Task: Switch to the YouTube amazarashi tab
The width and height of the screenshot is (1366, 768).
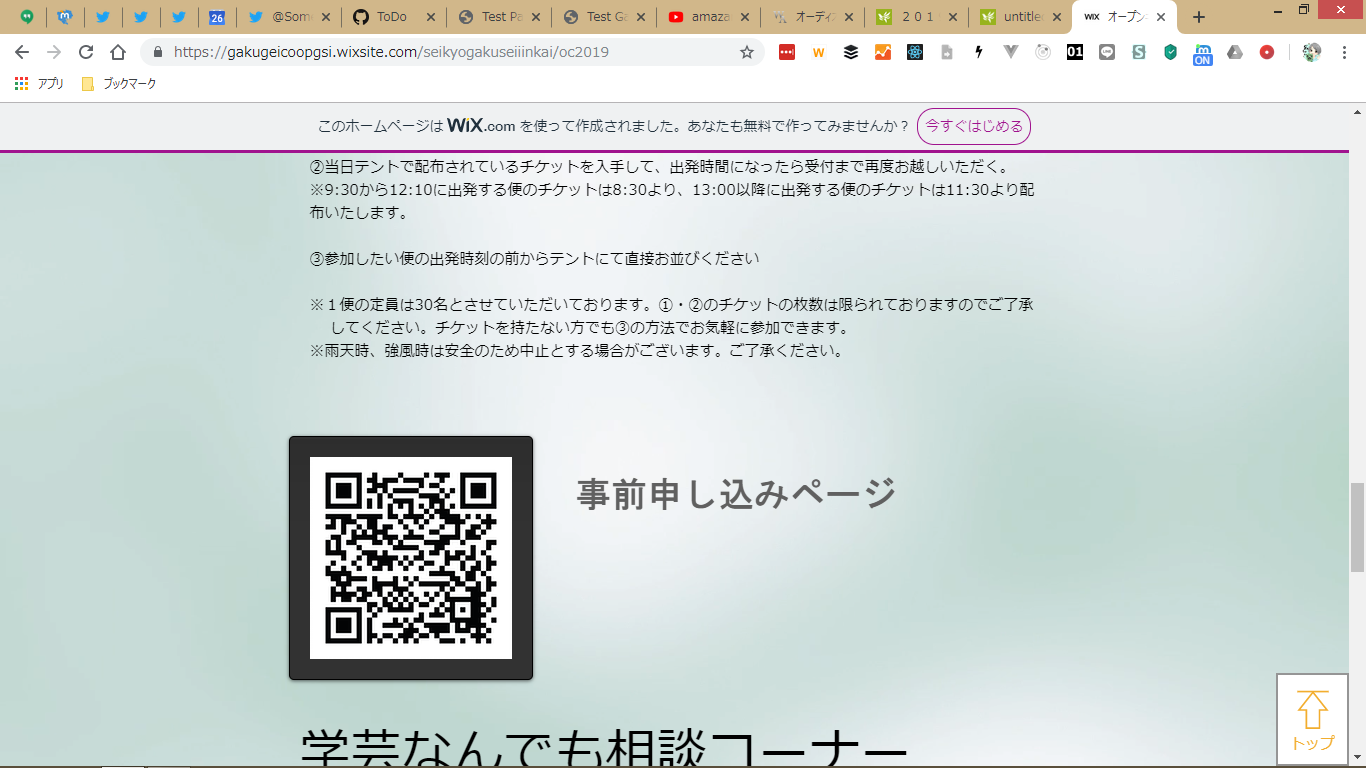Action: click(x=705, y=17)
